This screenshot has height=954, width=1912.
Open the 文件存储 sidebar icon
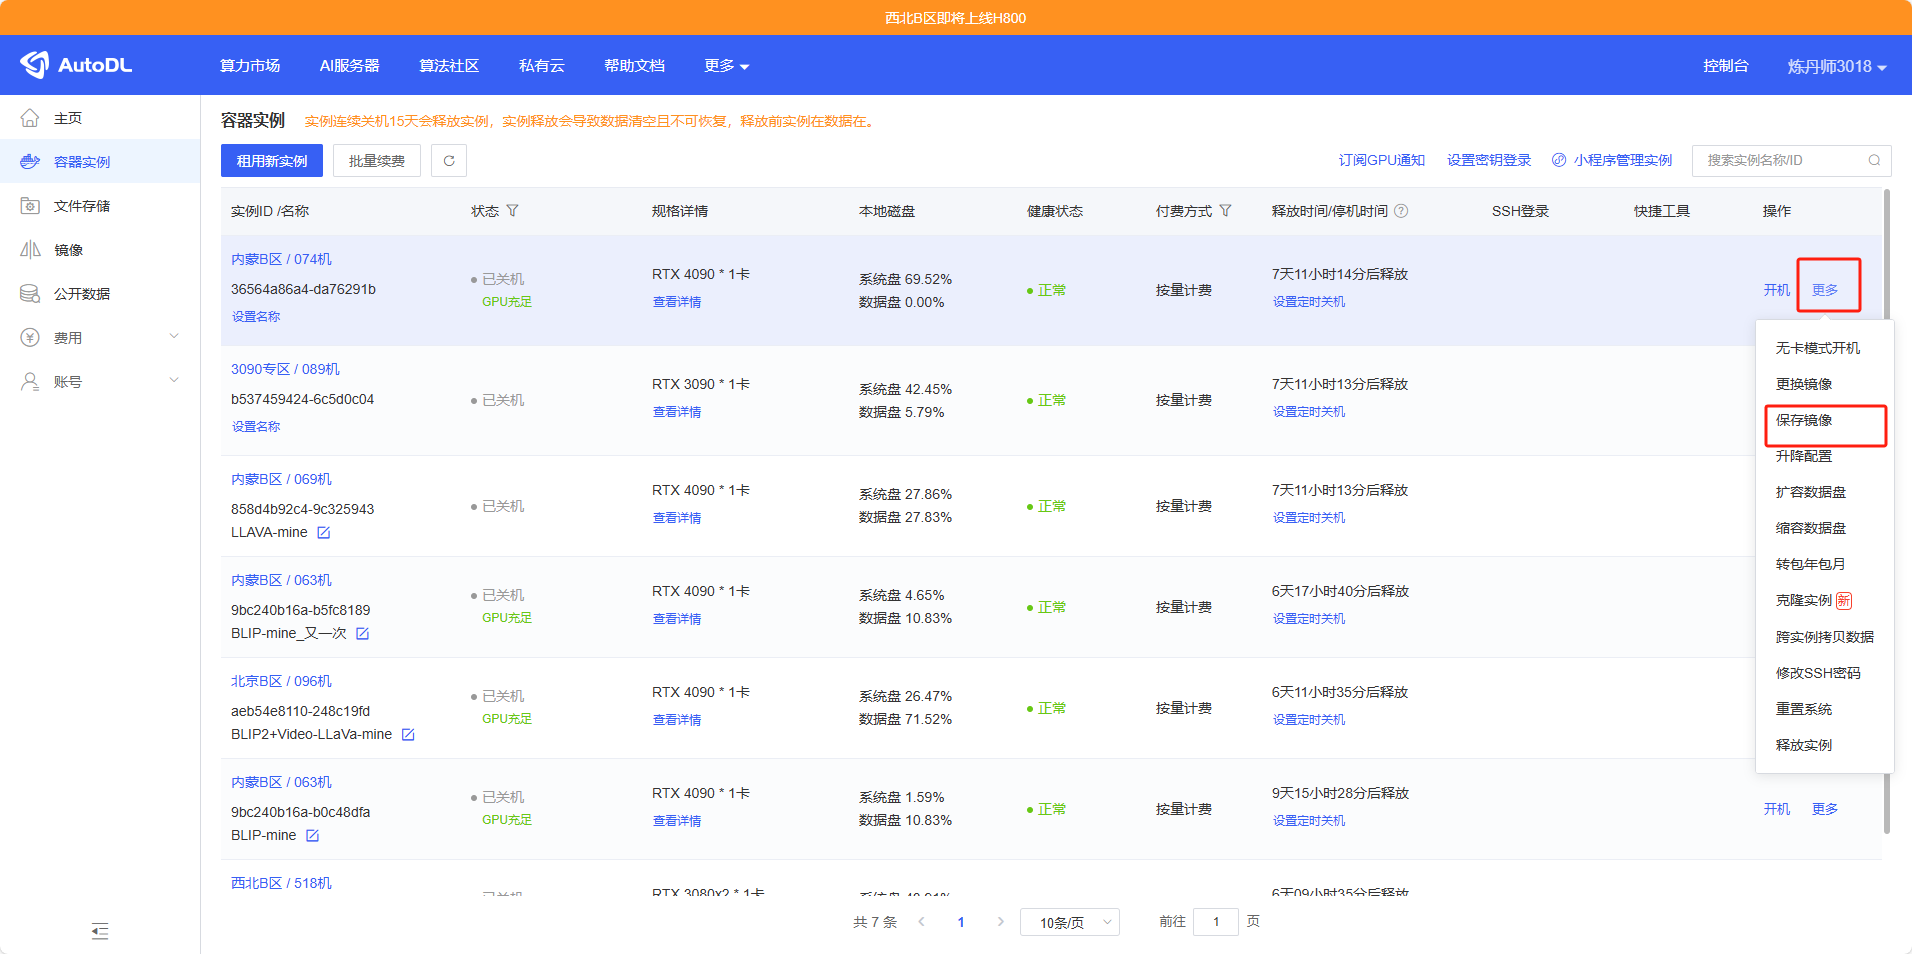point(30,206)
